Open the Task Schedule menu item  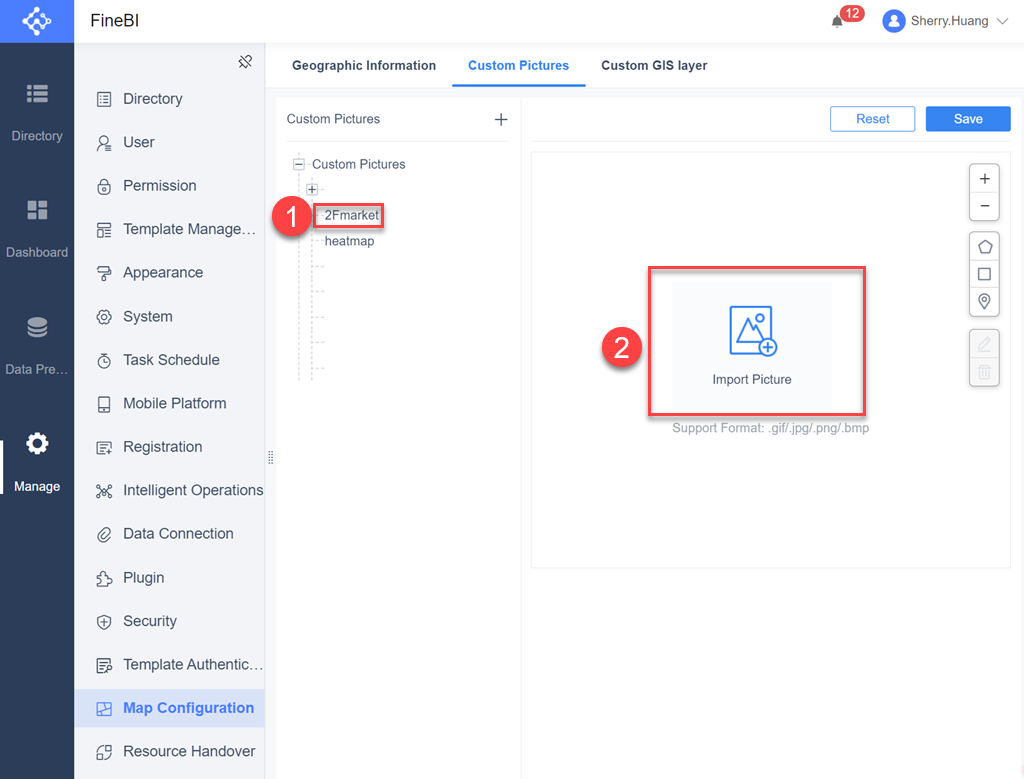pos(170,360)
